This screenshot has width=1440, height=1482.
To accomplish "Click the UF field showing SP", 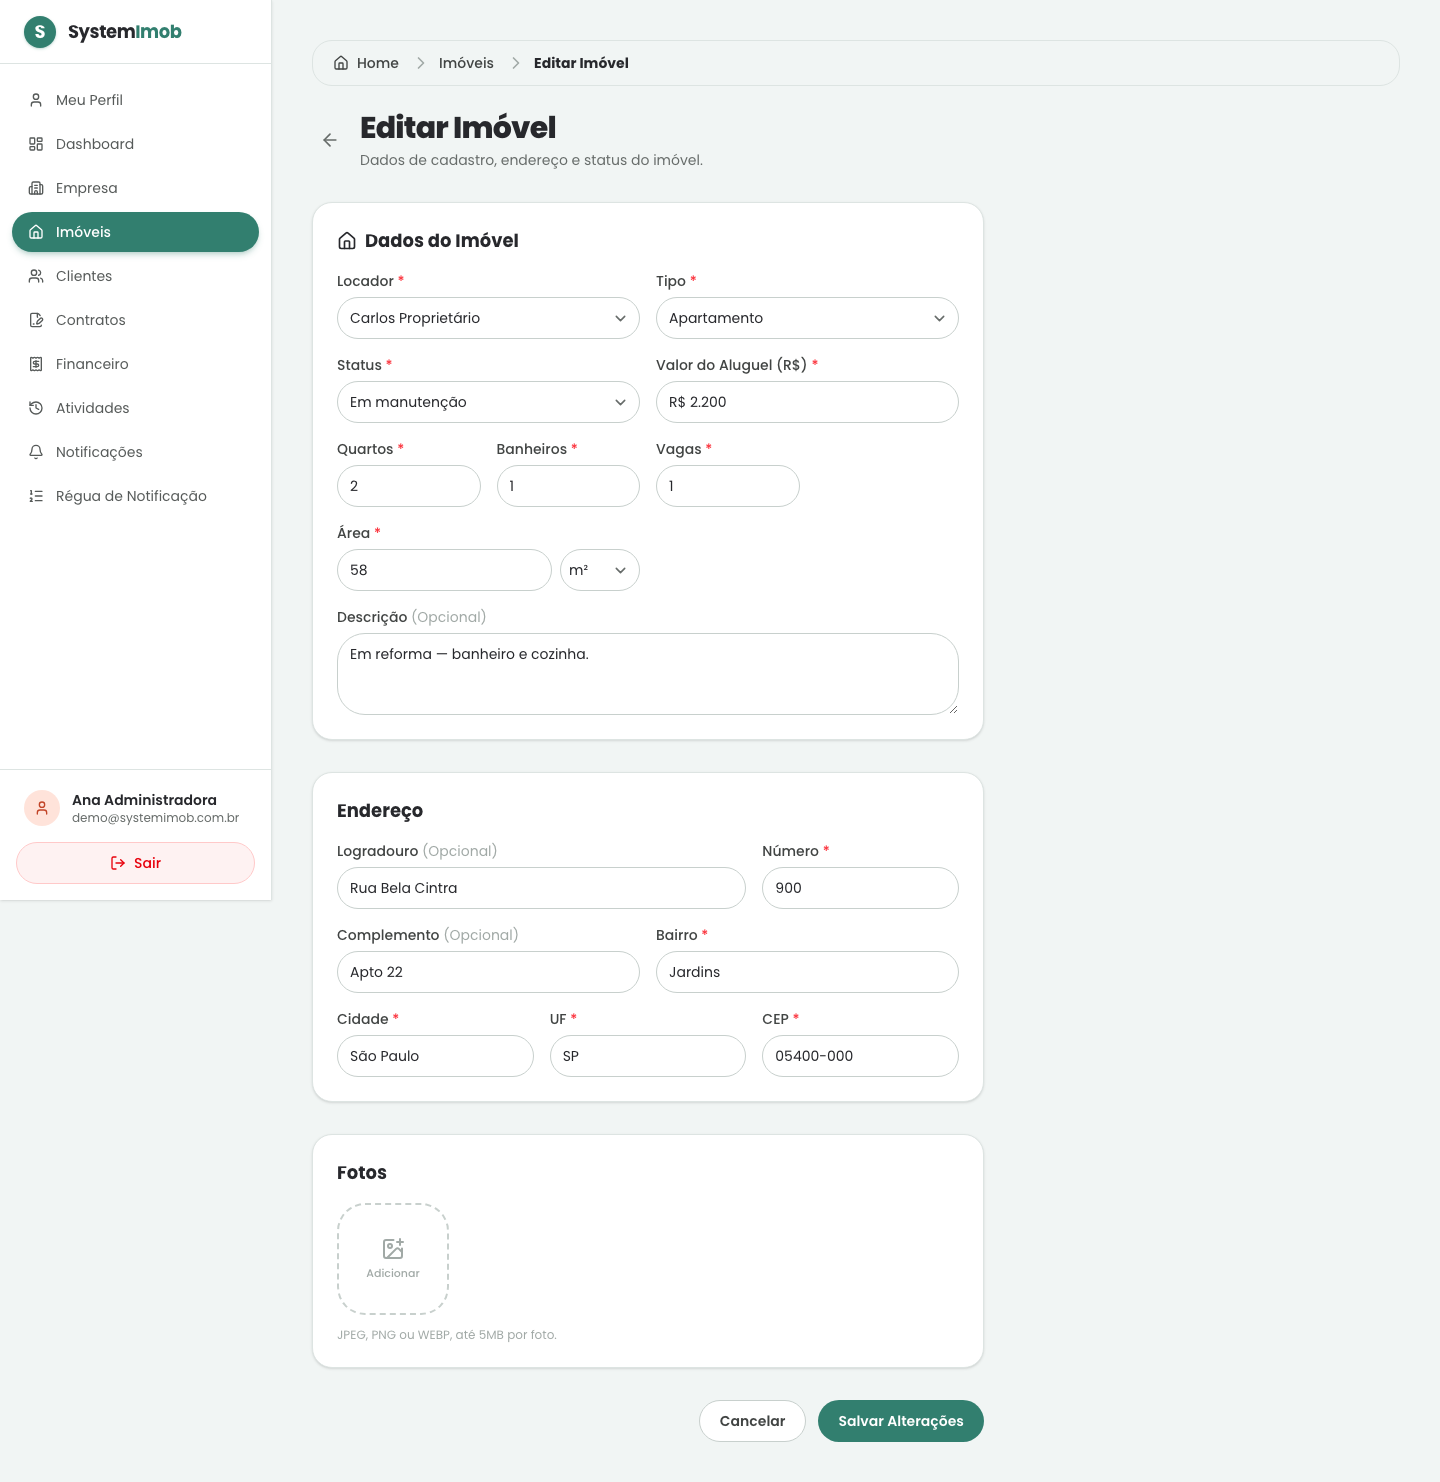I will coord(648,1056).
